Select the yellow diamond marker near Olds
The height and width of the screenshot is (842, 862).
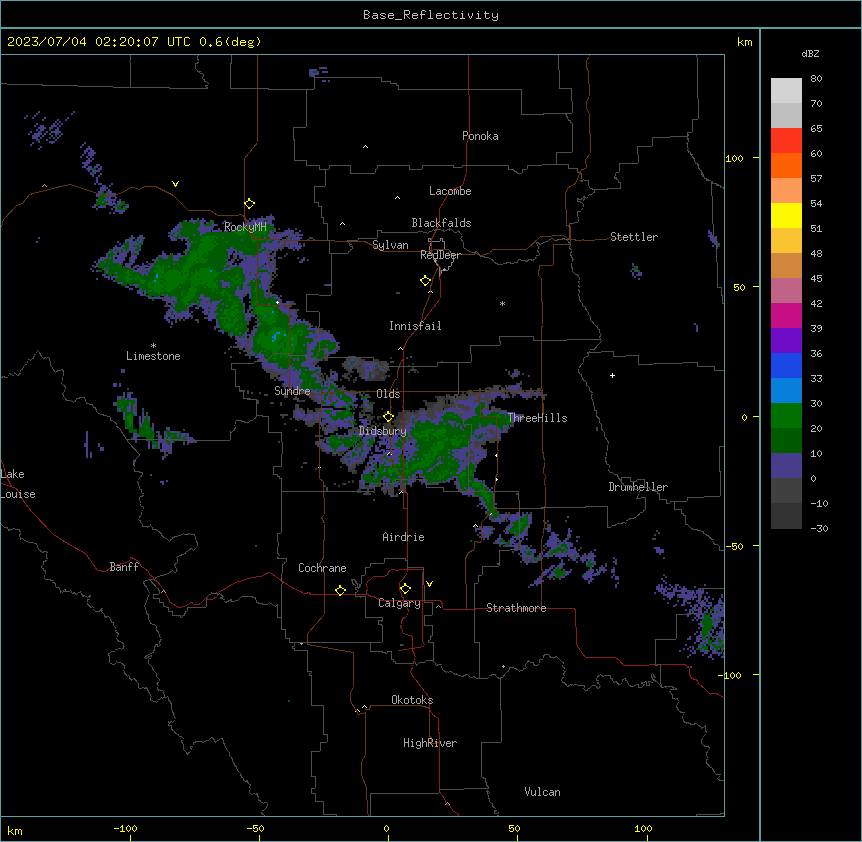[x=389, y=417]
